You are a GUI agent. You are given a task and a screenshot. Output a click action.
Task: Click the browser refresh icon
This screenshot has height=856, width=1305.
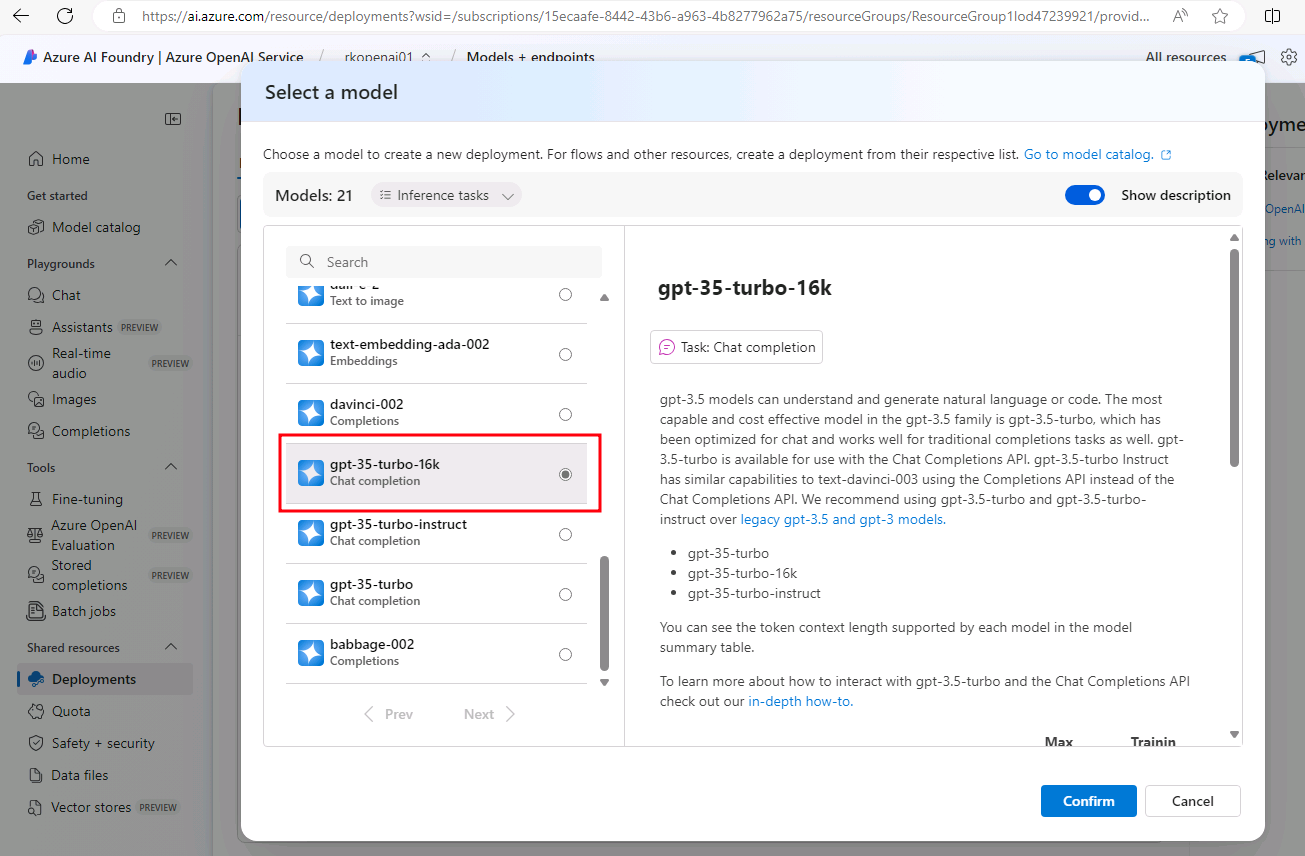[64, 16]
